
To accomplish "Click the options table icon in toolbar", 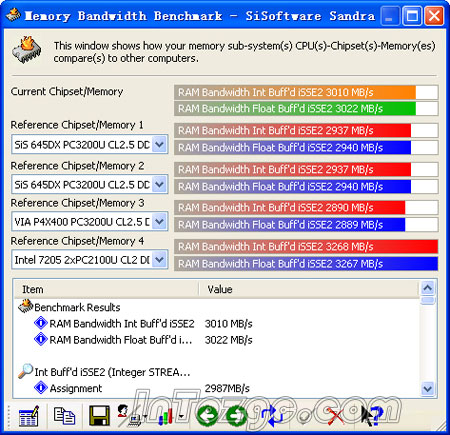I will (29, 416).
